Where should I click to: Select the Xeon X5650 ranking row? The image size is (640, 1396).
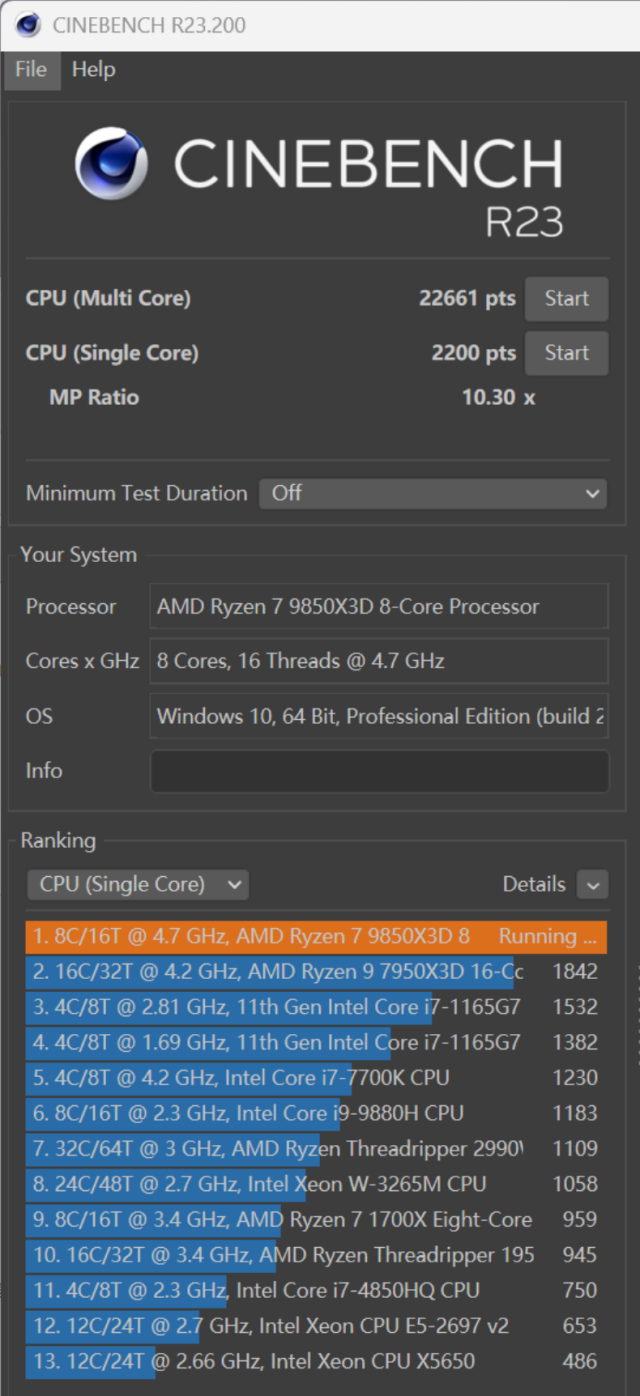click(316, 1361)
